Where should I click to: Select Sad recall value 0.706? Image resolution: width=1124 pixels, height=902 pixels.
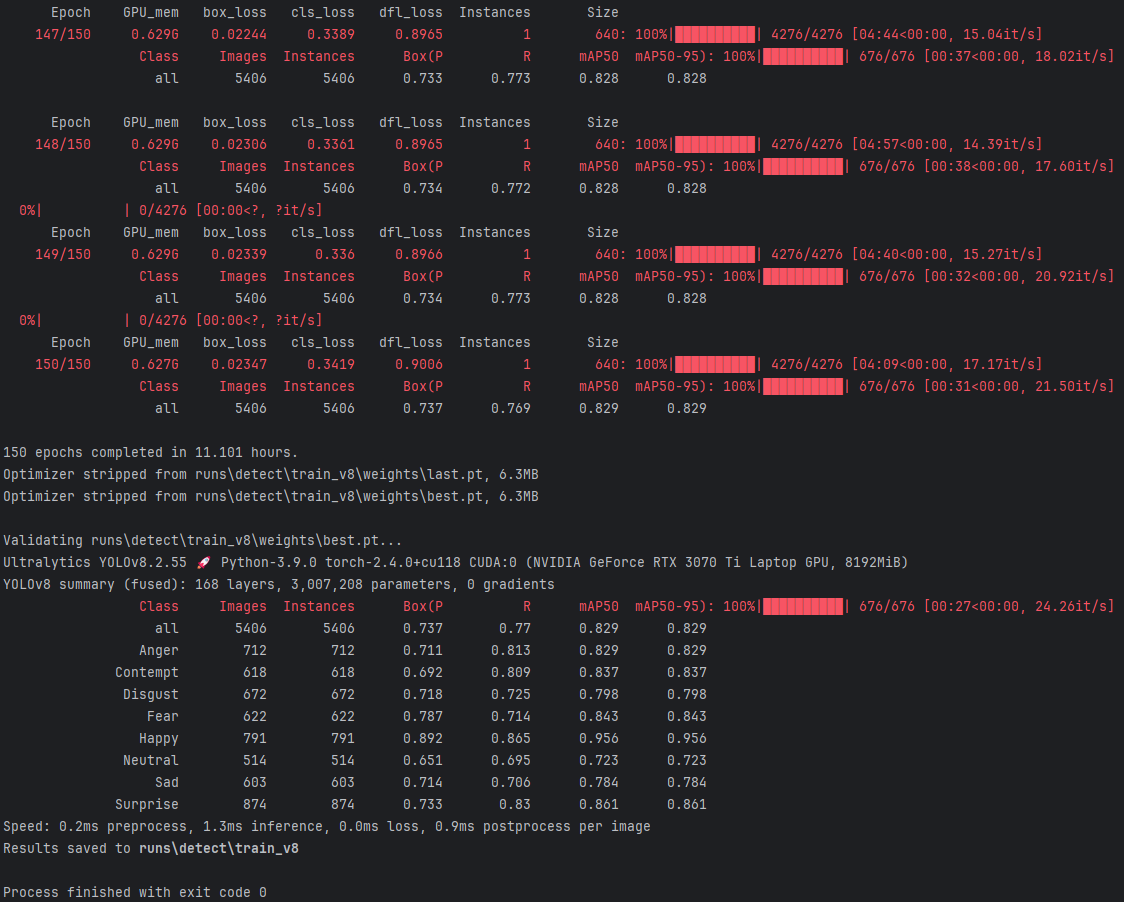tap(510, 783)
